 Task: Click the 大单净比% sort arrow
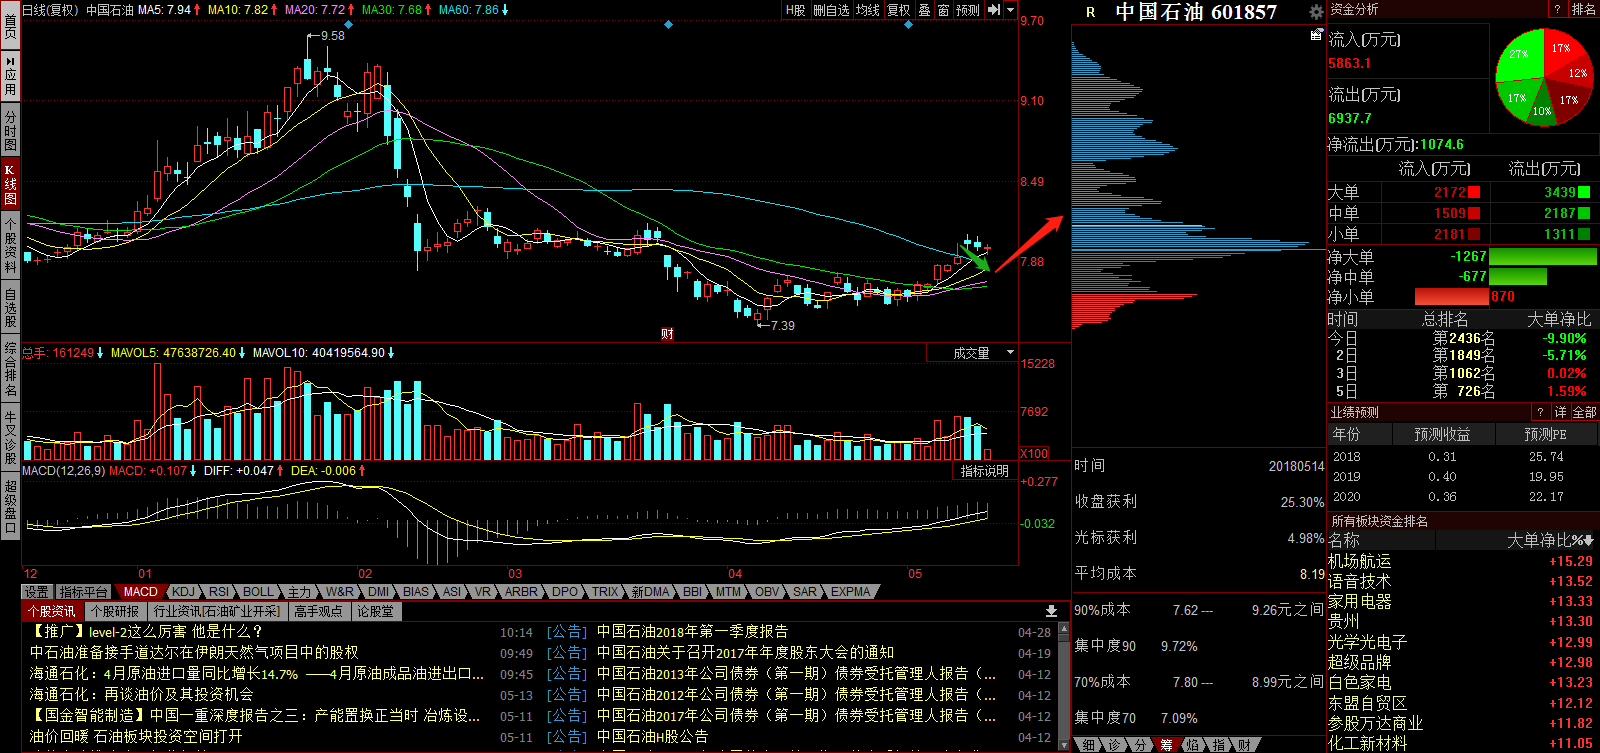1589,541
